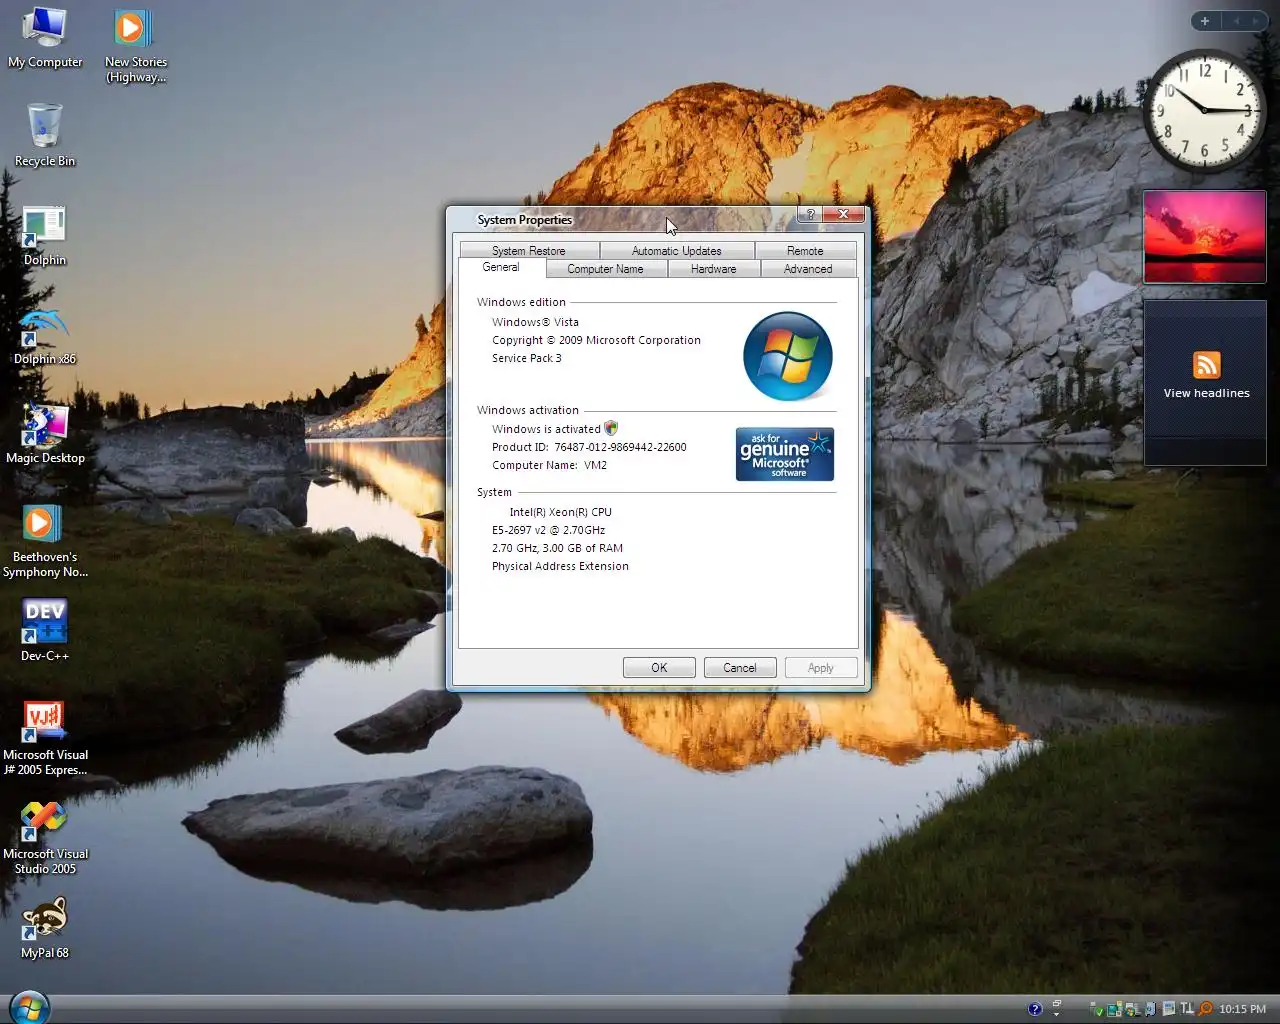Open the Windows Start orb
The height and width of the screenshot is (1024, 1280).
click(x=29, y=1007)
